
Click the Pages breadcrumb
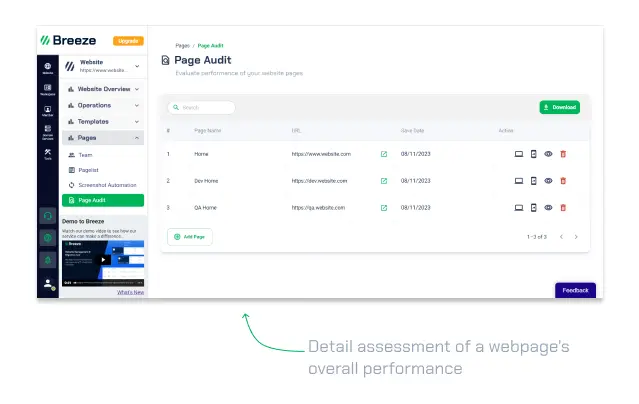(183, 46)
